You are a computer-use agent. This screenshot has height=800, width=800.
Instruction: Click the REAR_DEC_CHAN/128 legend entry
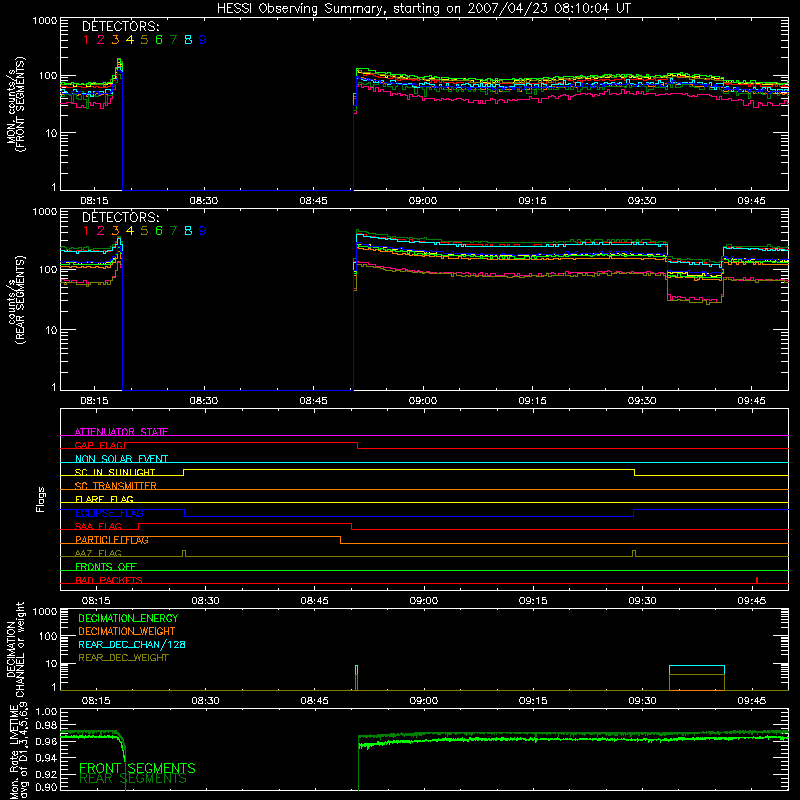[132, 645]
